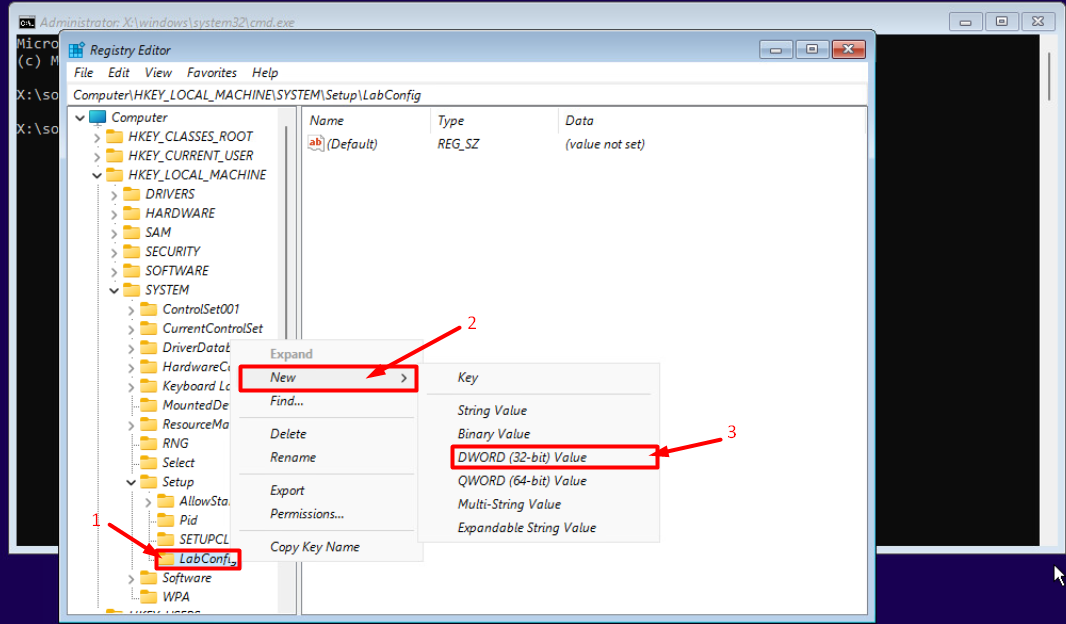Click the lowercase Software folder icon under SYSTEM
The width and height of the screenshot is (1066, 624).
[149, 578]
